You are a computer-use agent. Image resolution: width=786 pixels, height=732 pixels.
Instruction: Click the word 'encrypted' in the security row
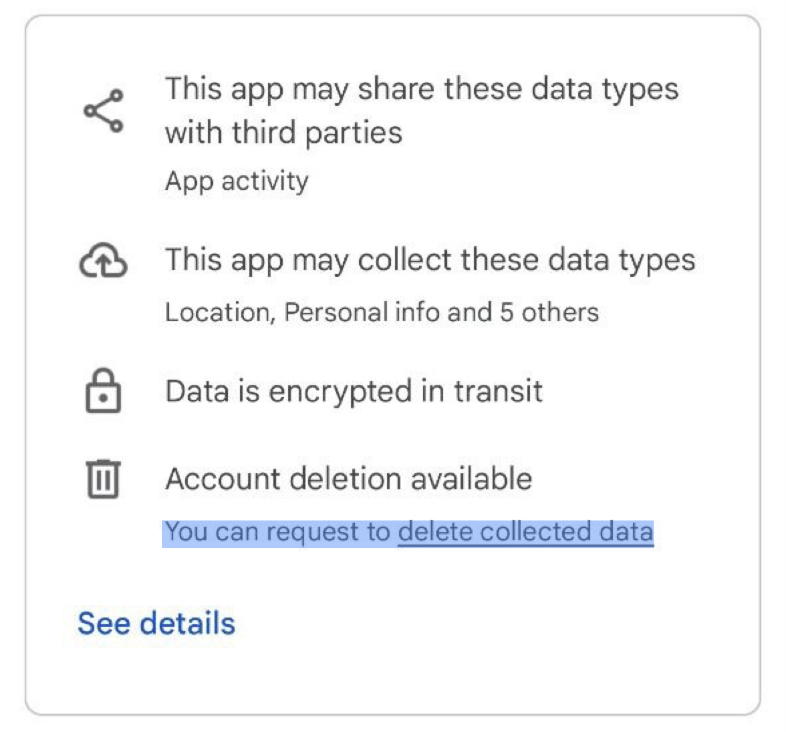[340, 392]
